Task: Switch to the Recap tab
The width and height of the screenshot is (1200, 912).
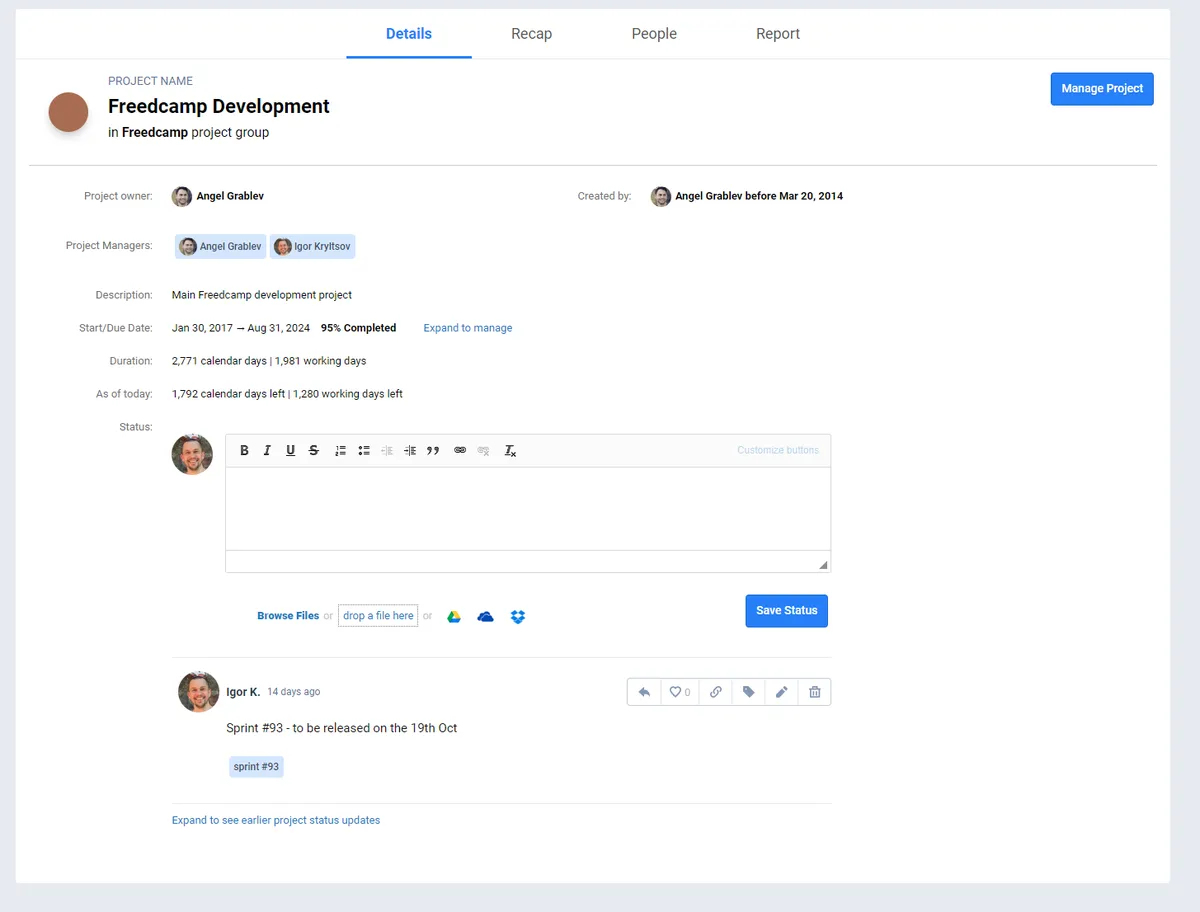Action: tap(531, 34)
